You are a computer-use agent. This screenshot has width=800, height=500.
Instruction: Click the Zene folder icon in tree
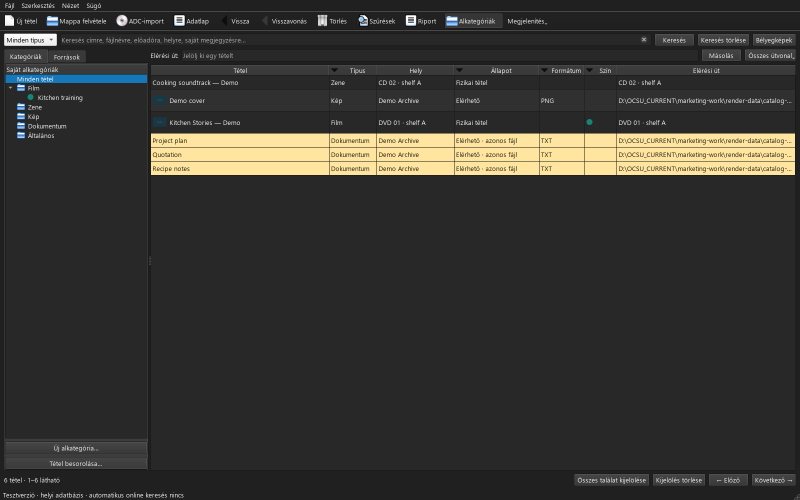pyautogui.click(x=21, y=107)
